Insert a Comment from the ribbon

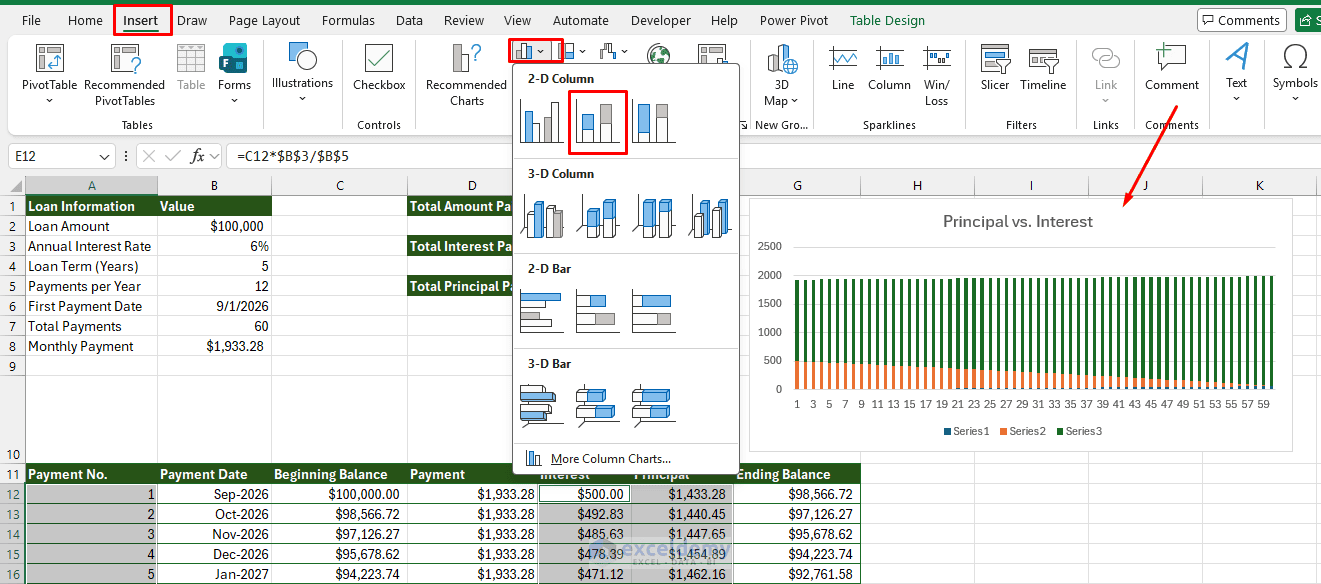1172,70
